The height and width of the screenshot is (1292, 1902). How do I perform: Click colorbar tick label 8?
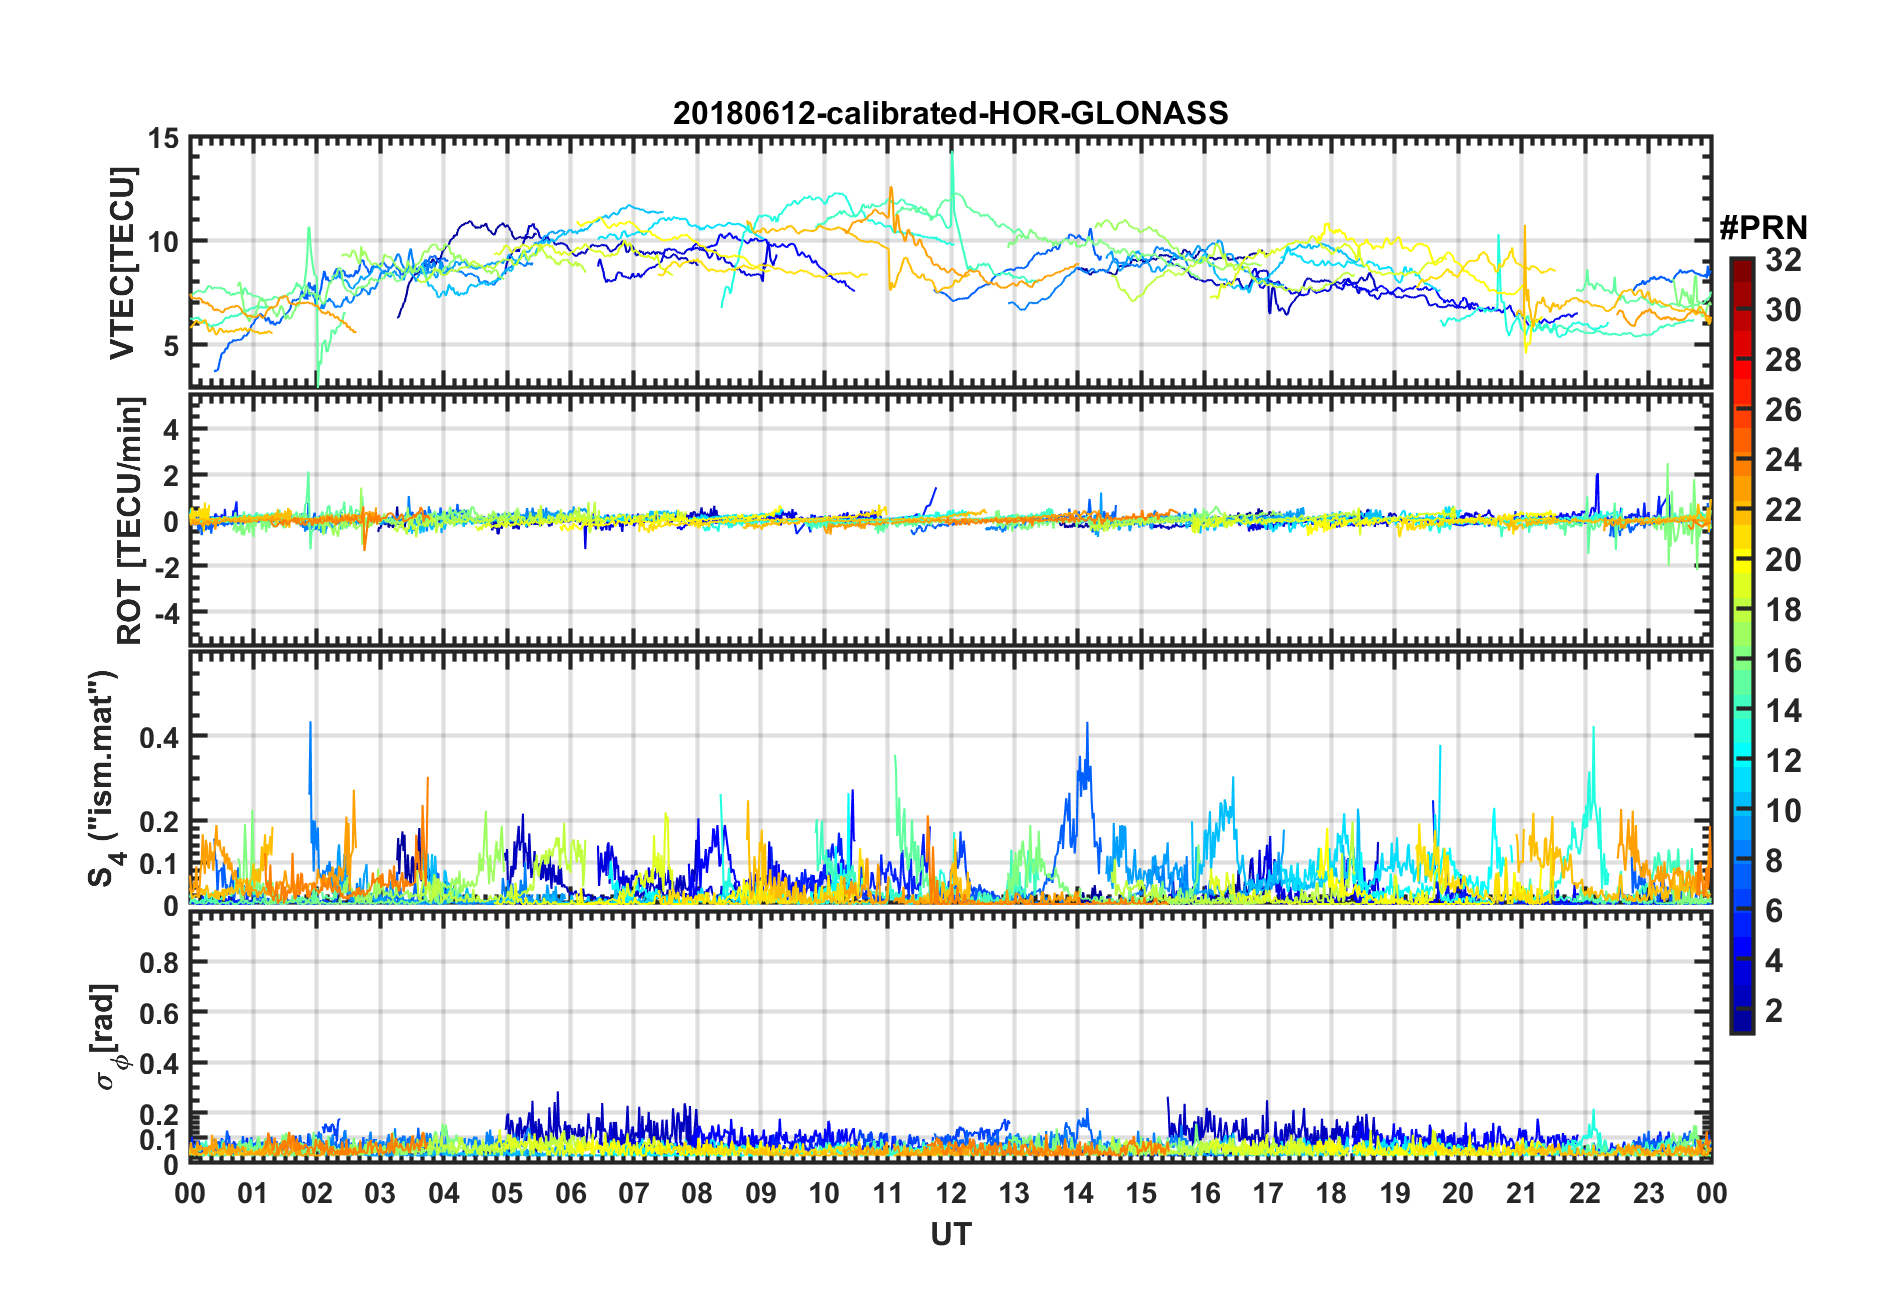point(1774,861)
